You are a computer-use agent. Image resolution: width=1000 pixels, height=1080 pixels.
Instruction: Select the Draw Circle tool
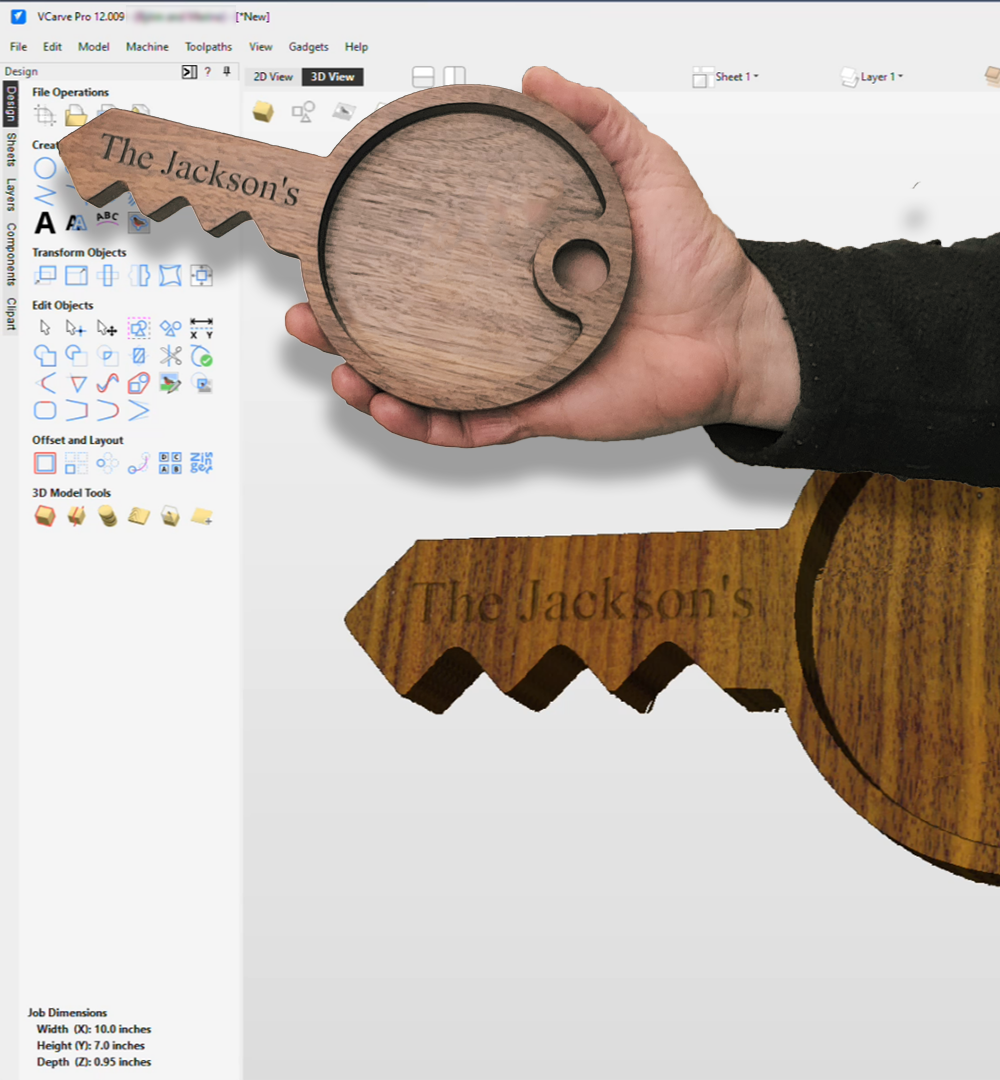coord(45,168)
